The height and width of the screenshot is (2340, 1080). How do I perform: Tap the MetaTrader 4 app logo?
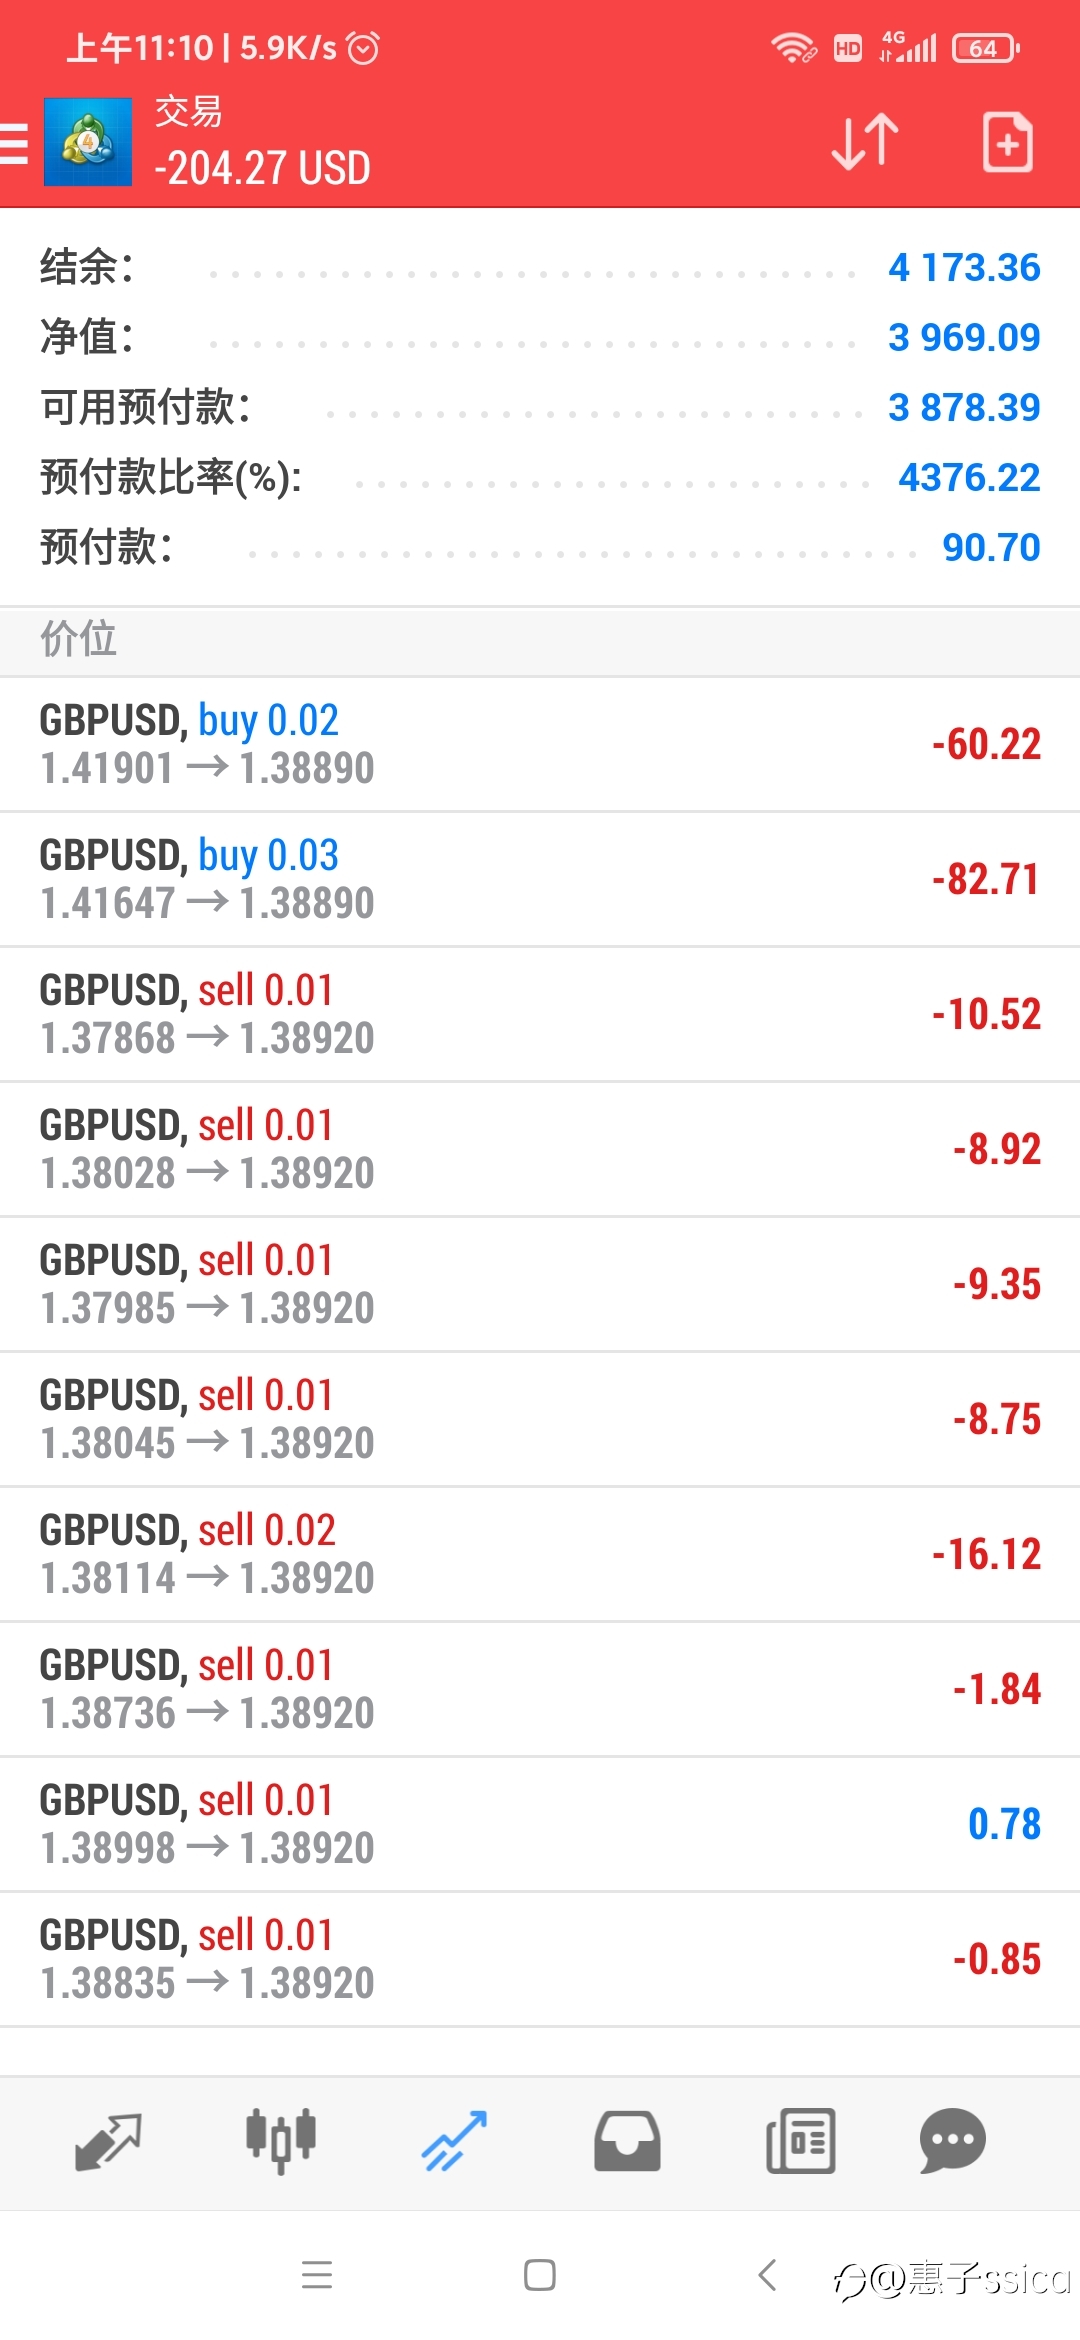click(88, 142)
